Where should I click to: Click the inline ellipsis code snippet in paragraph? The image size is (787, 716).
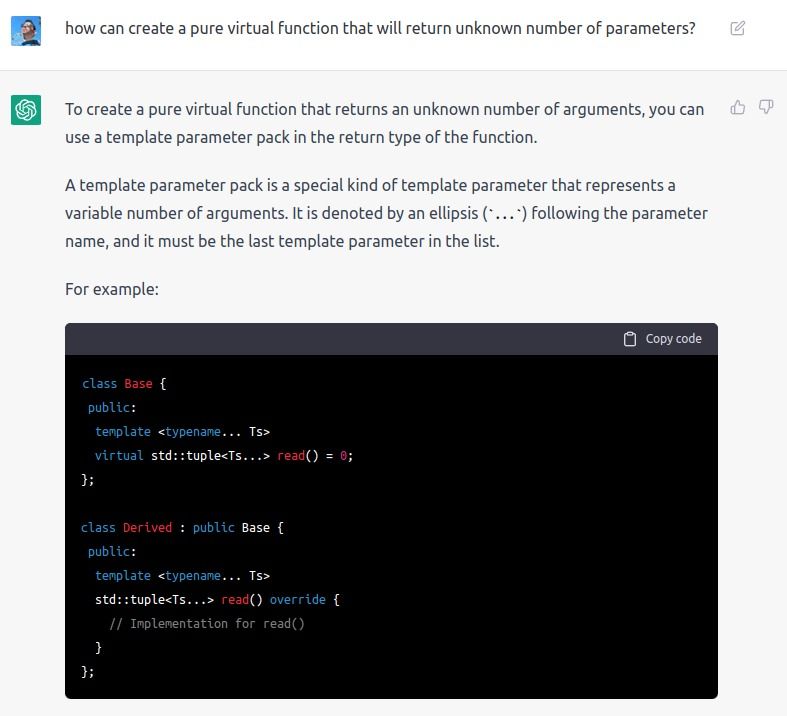[504, 214]
